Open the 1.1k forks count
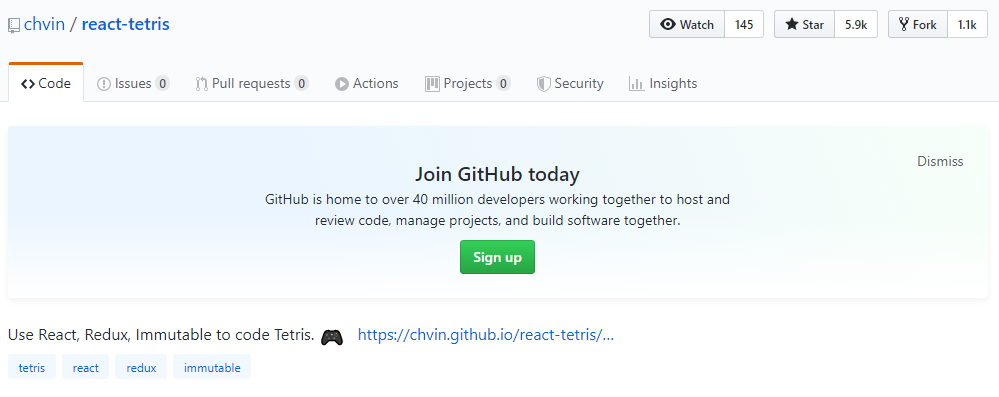Viewport: 999px width, 397px height. [x=967, y=25]
